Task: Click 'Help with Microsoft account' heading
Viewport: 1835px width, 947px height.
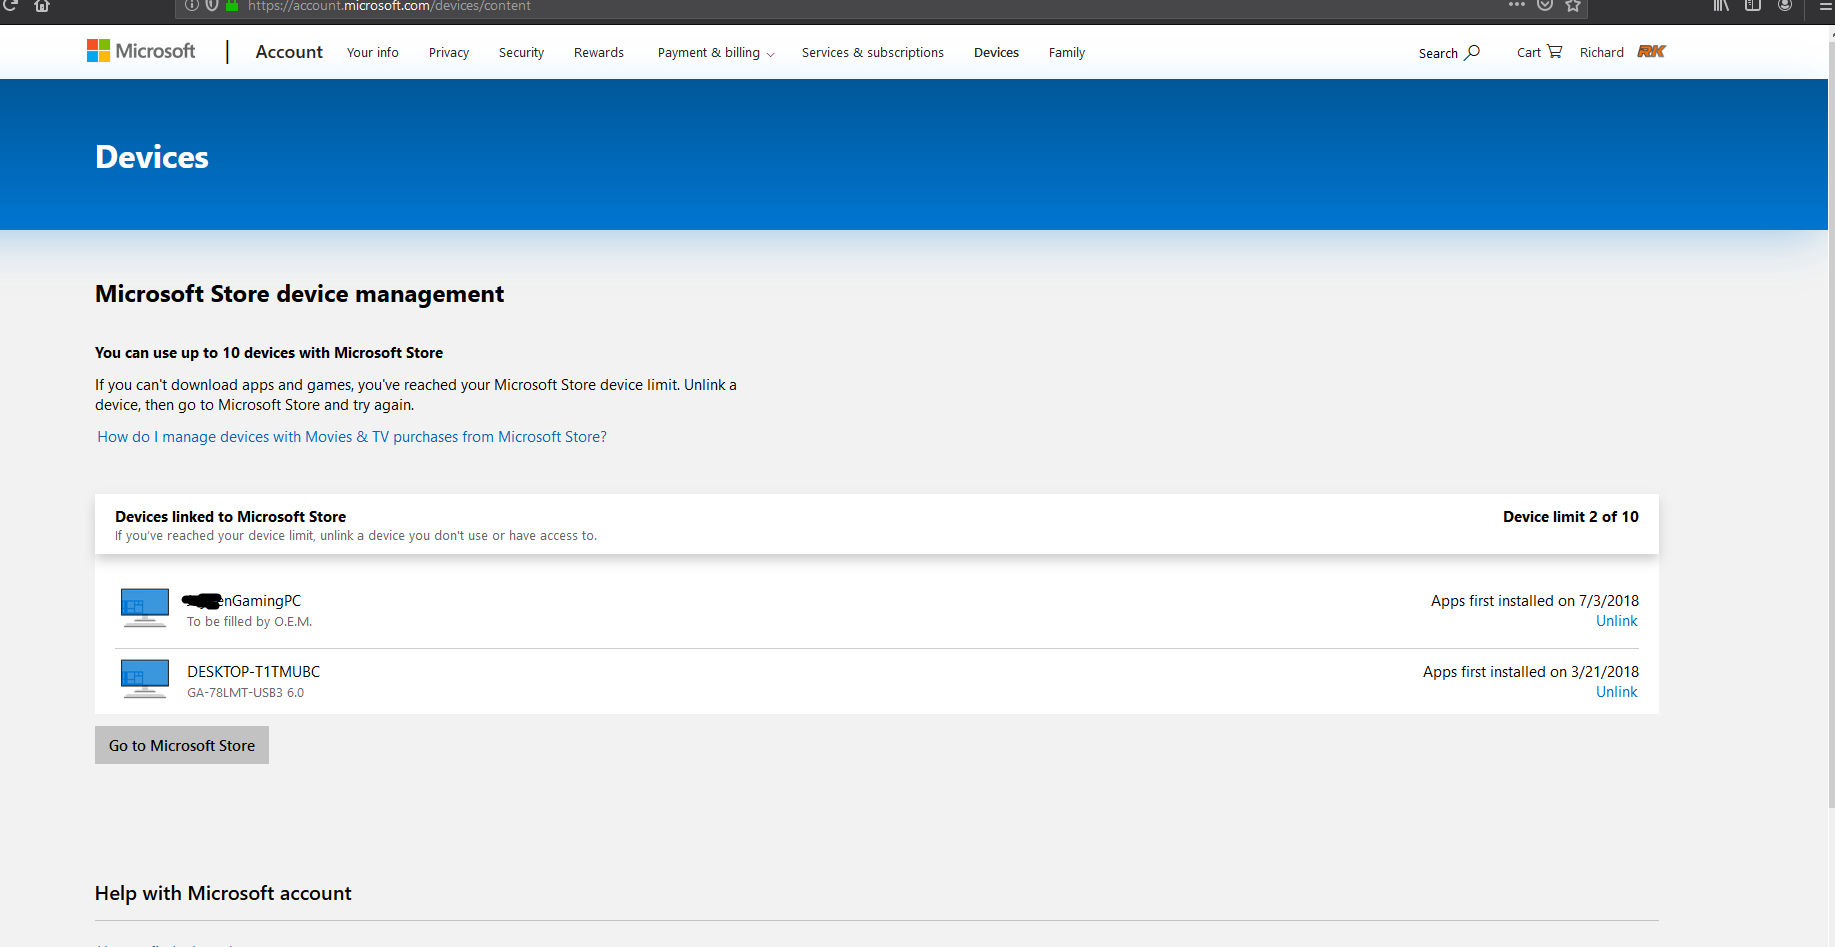Action: click(223, 893)
